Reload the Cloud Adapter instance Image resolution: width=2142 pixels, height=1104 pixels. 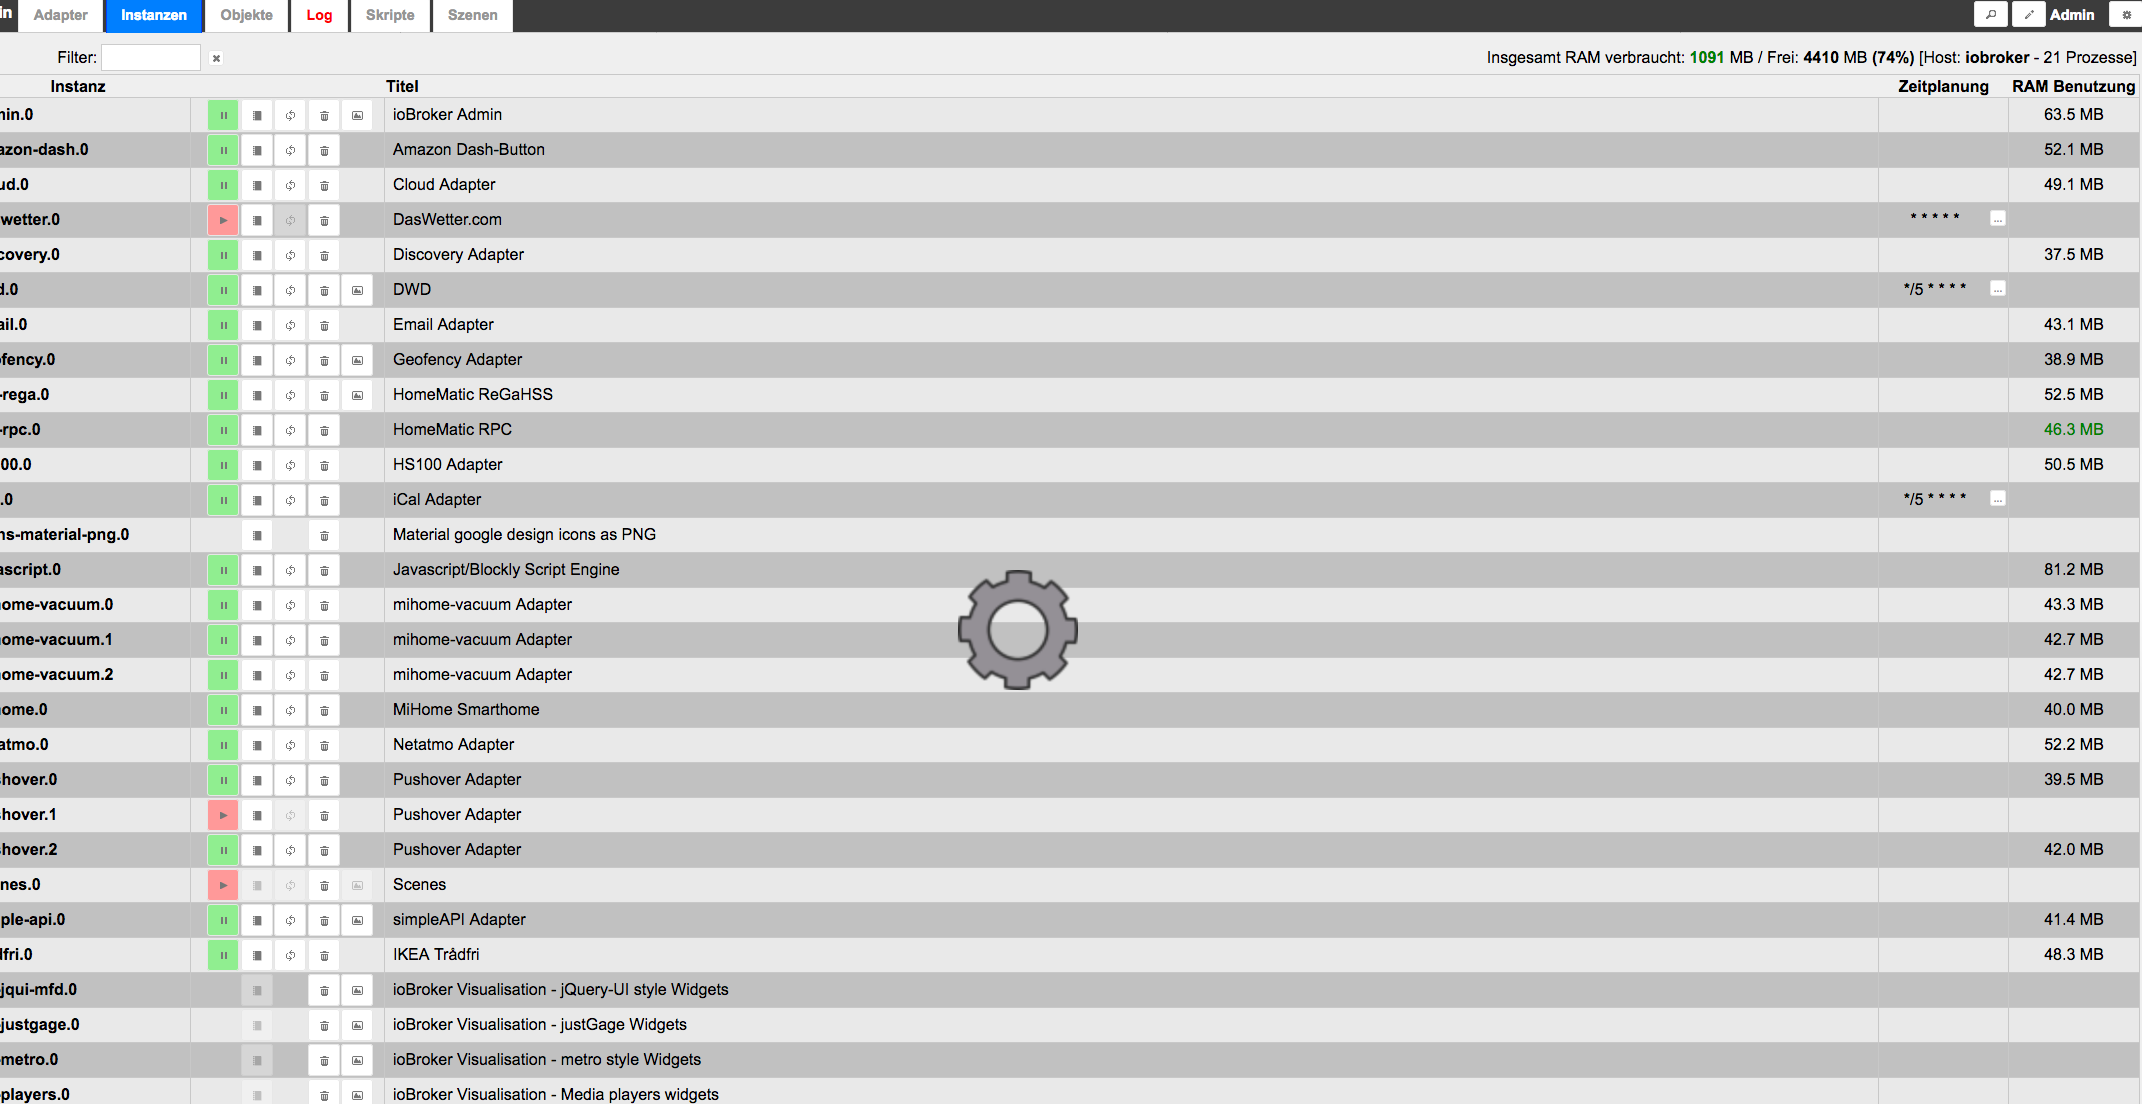point(290,185)
